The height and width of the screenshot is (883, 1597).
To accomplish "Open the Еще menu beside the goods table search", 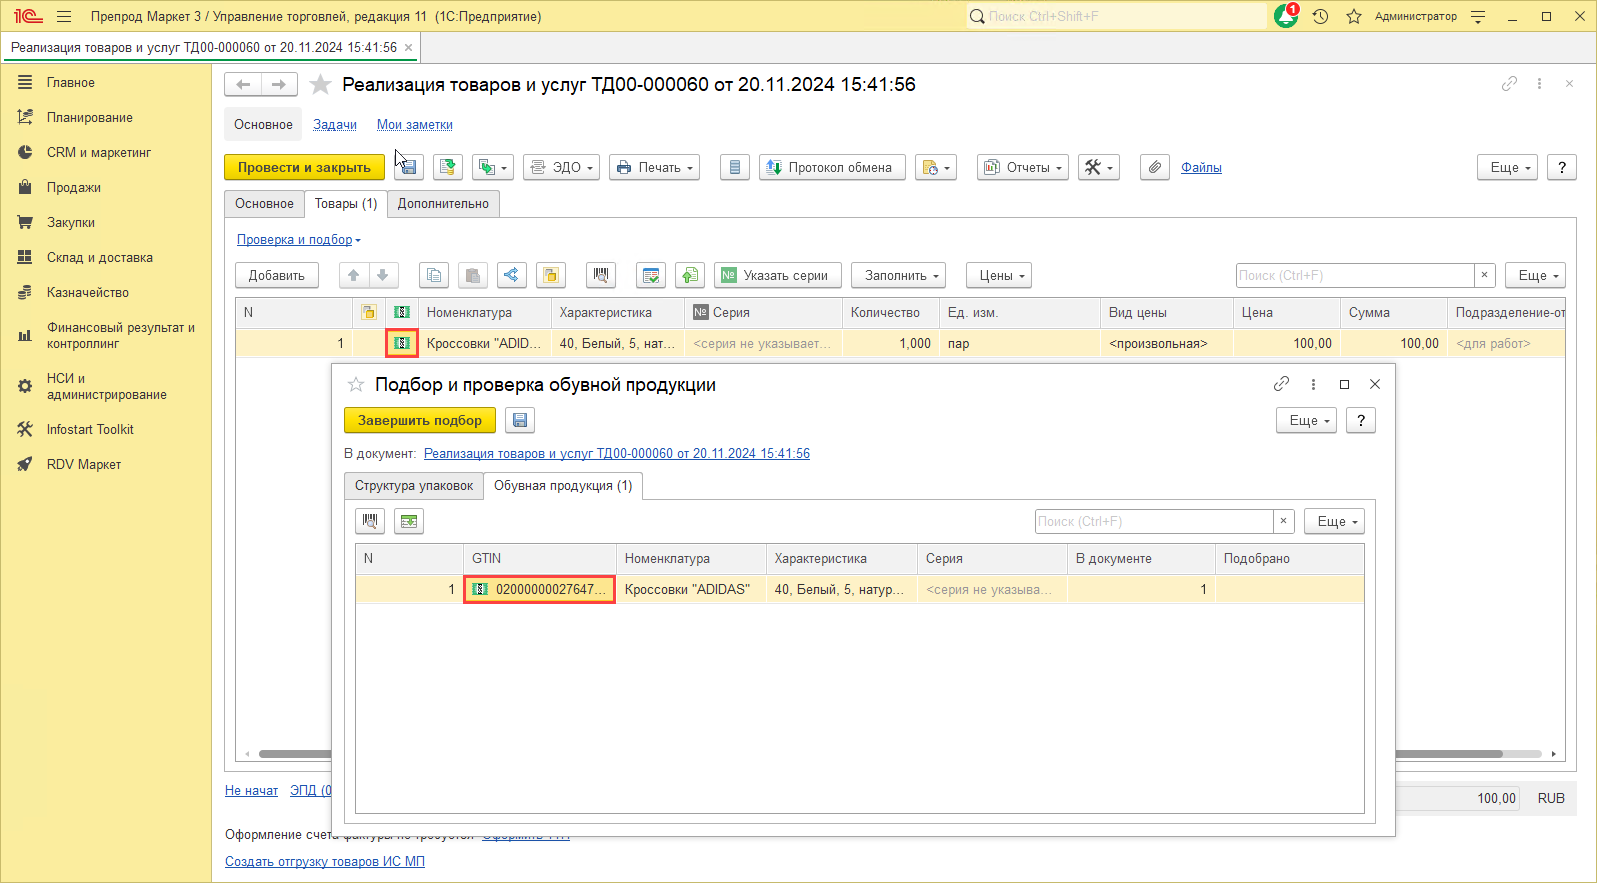I will (x=1536, y=276).
